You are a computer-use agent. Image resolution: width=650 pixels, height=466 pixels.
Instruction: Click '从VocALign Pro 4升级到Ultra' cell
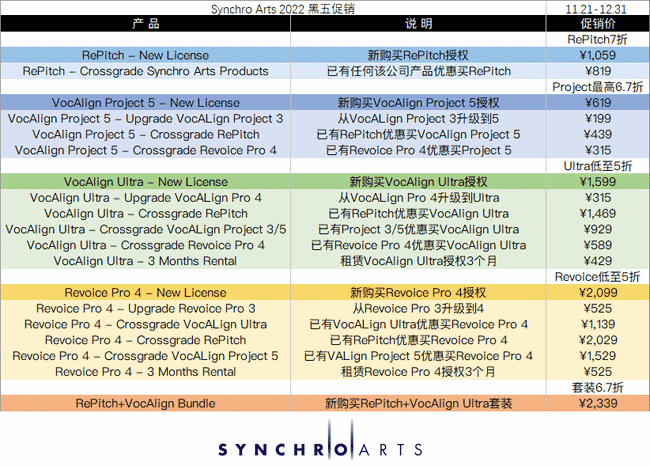click(x=419, y=198)
